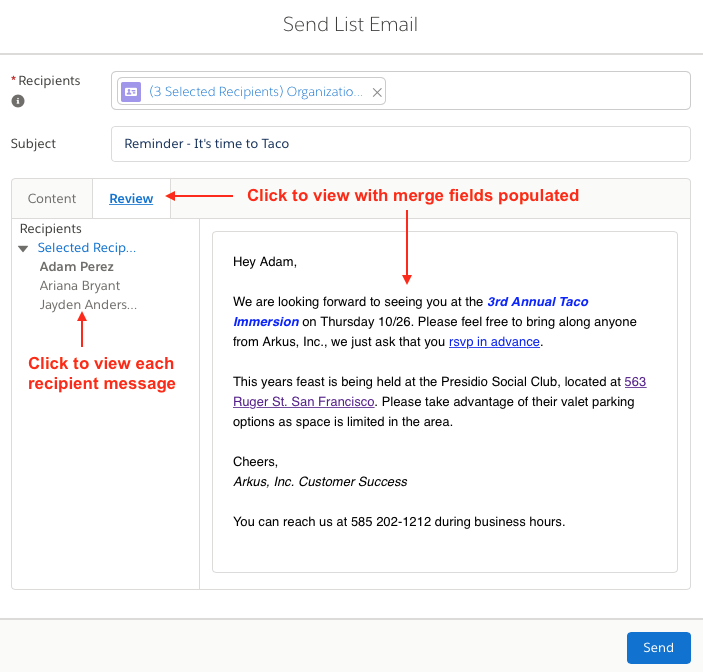Click the Subject input field
The image size is (703, 672).
tap(400, 144)
